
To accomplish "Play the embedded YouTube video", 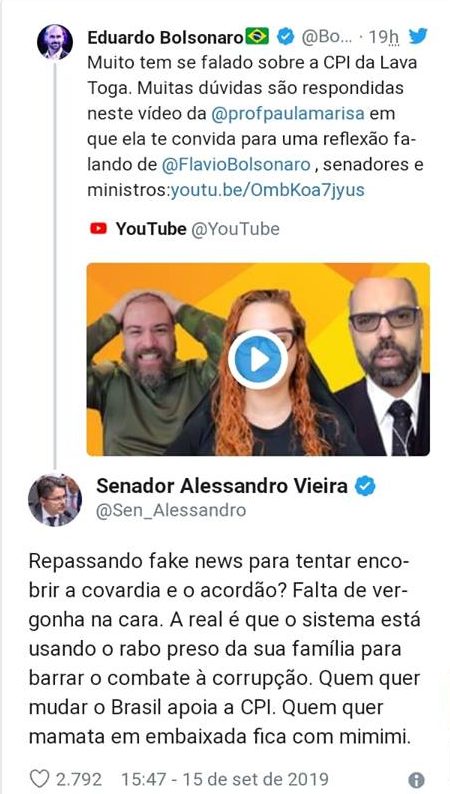I will pos(258,360).
